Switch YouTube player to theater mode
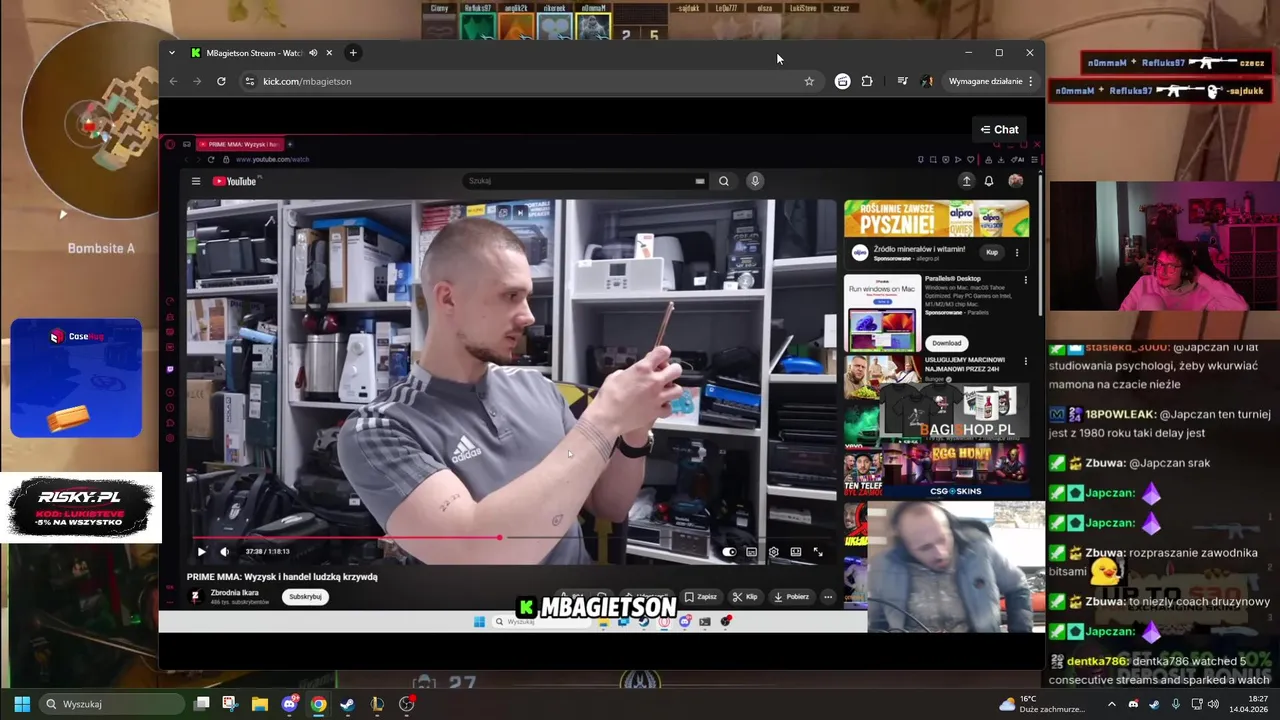The width and height of the screenshot is (1280, 720). (x=796, y=552)
